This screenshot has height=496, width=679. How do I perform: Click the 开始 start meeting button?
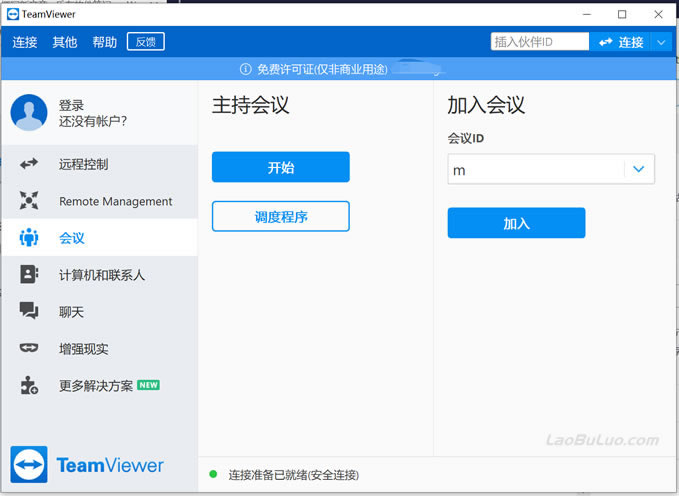pos(281,167)
